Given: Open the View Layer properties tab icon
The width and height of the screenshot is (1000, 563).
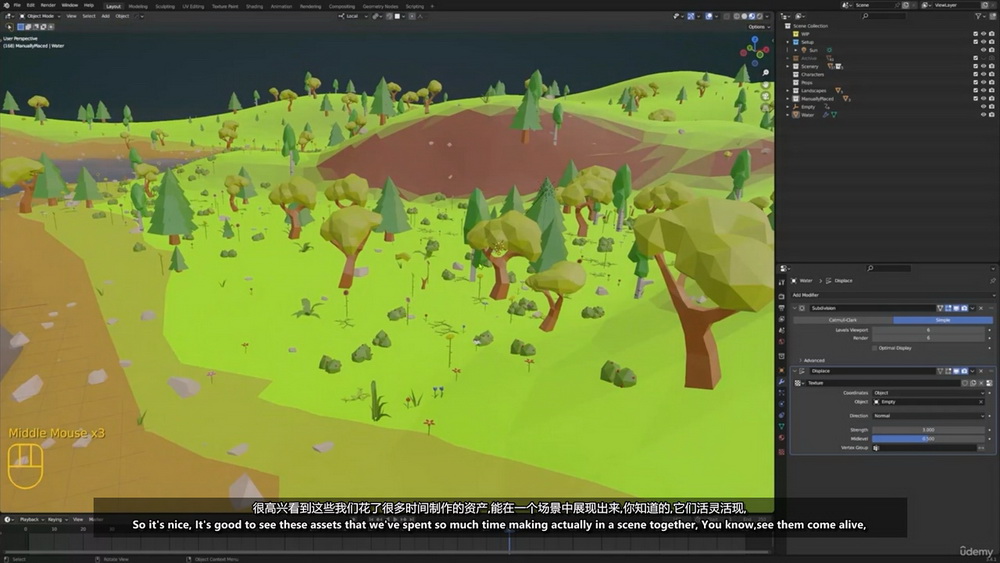Looking at the screenshot, I should coord(781,319).
